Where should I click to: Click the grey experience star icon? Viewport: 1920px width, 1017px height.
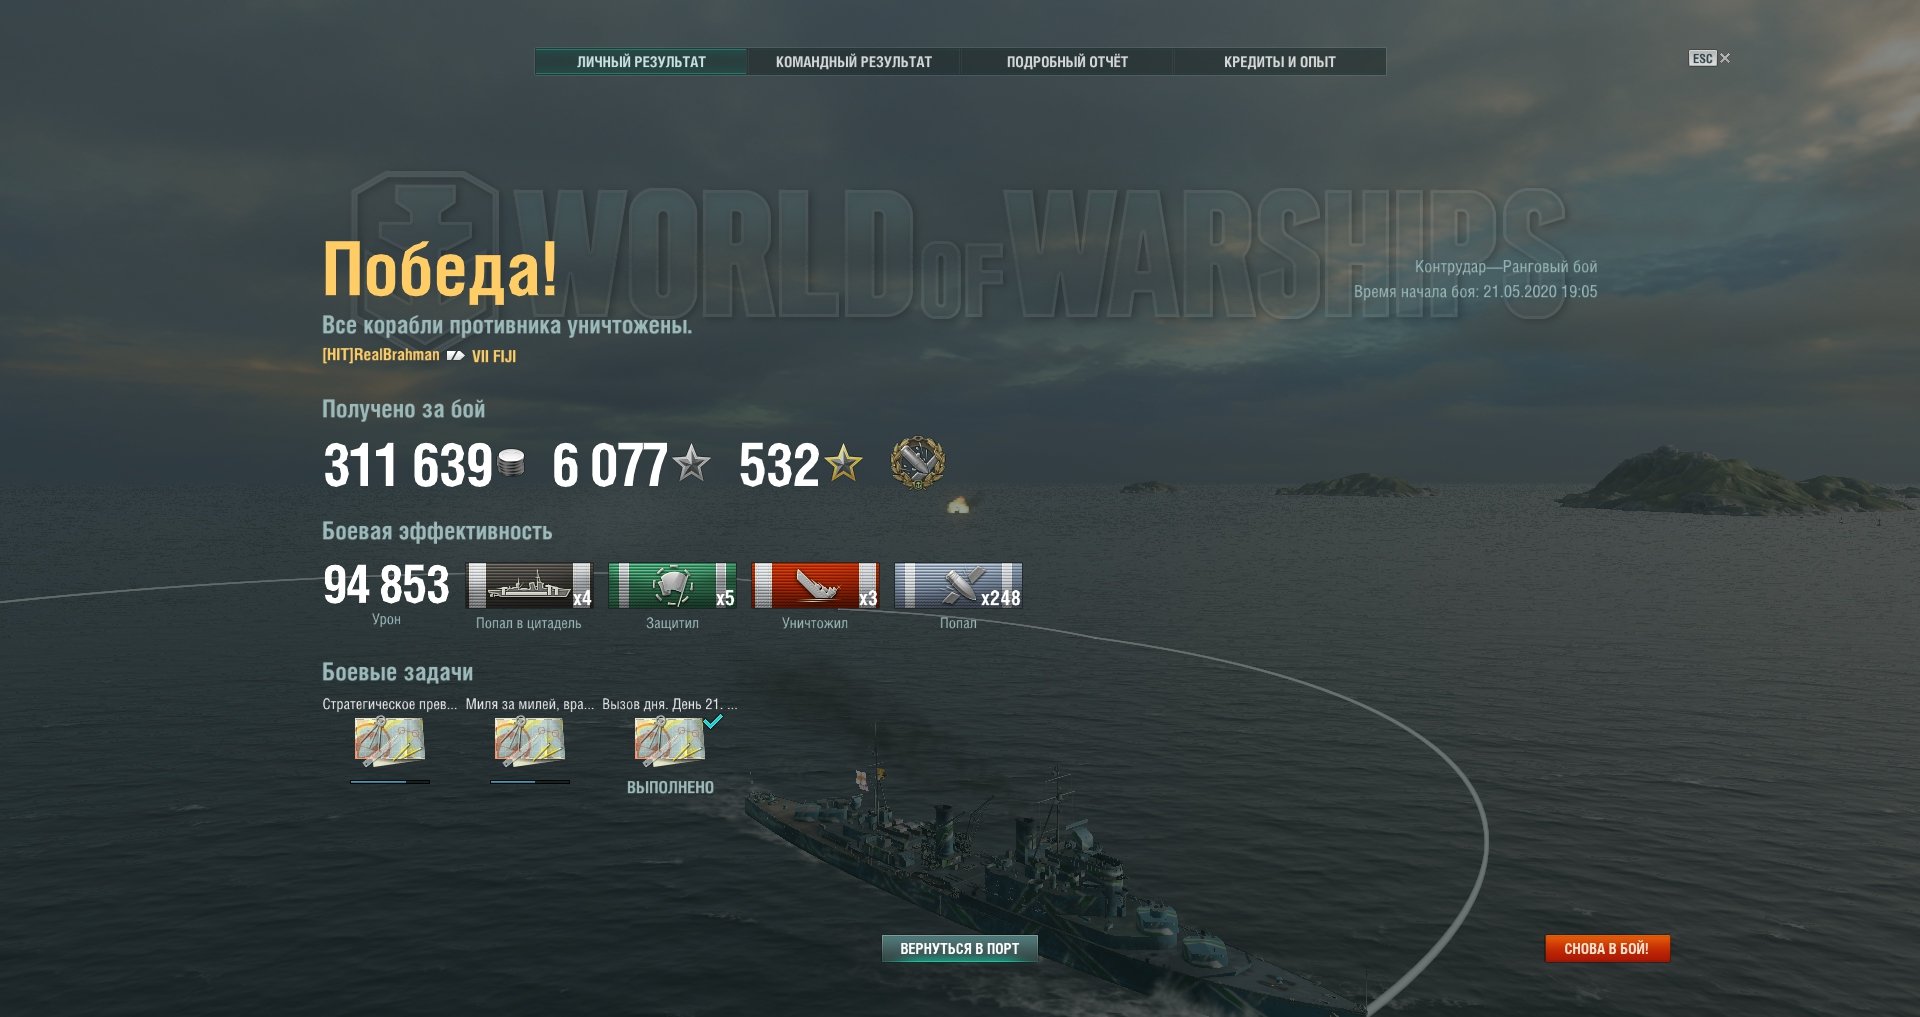[691, 463]
